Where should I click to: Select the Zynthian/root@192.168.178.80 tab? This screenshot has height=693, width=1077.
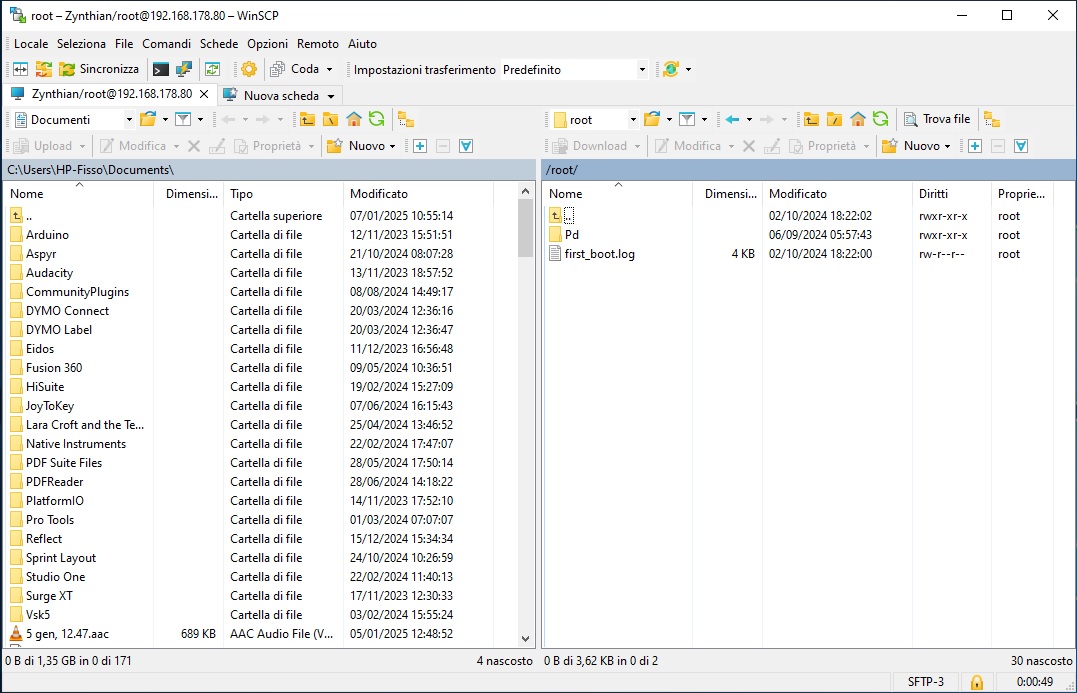coord(111,94)
